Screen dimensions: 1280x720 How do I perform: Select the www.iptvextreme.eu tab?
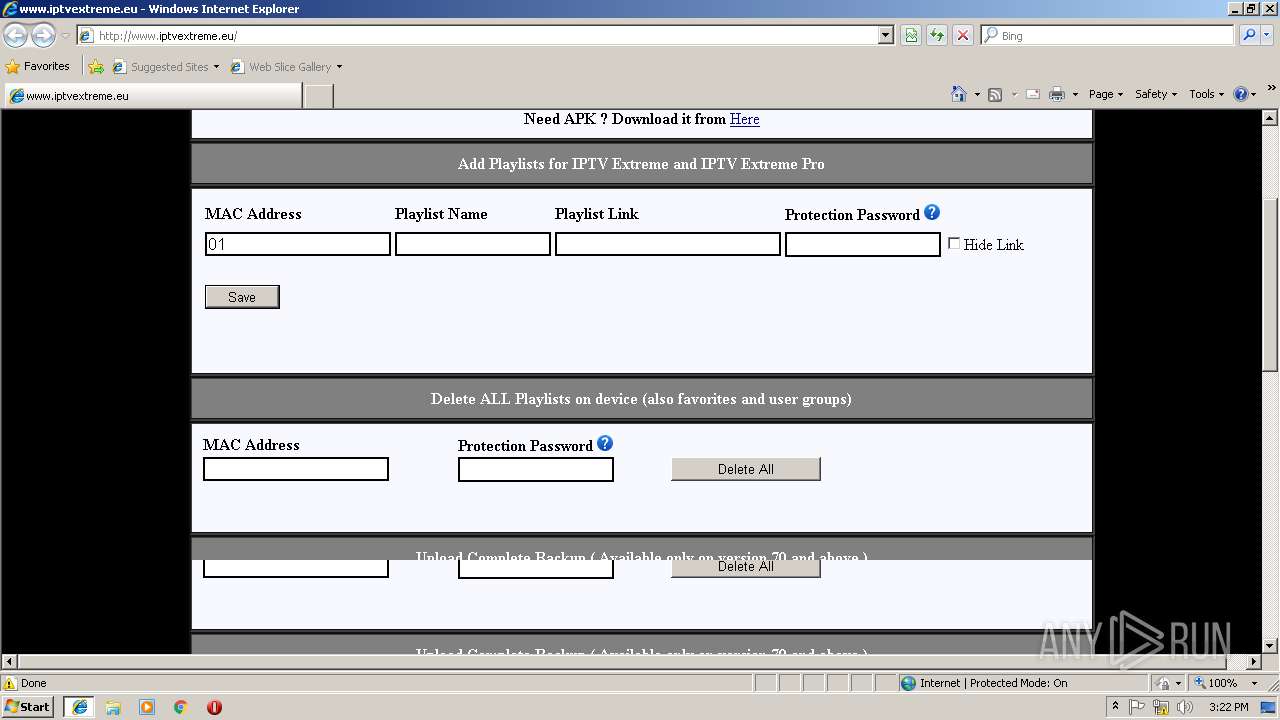(152, 96)
